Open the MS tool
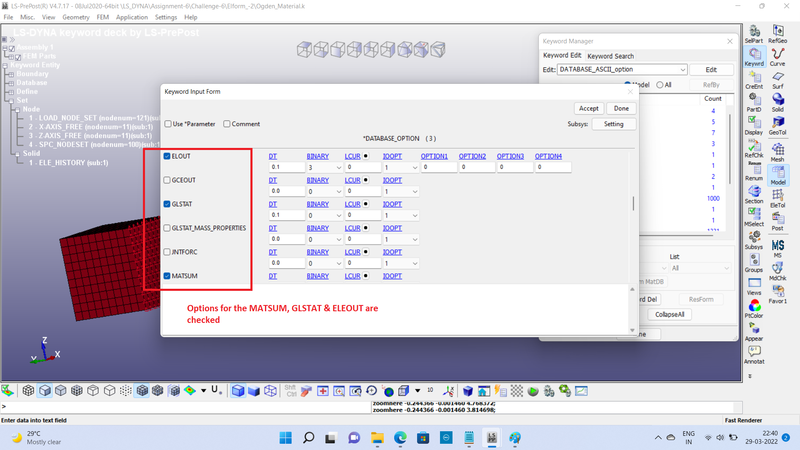 click(778, 248)
